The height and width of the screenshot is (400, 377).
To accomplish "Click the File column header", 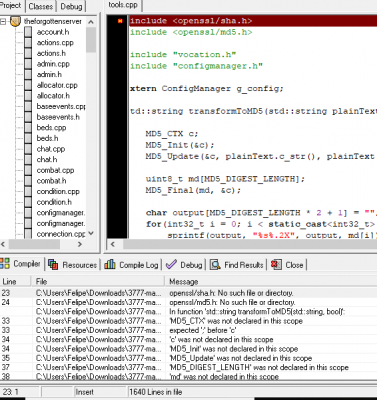I will [98, 282].
